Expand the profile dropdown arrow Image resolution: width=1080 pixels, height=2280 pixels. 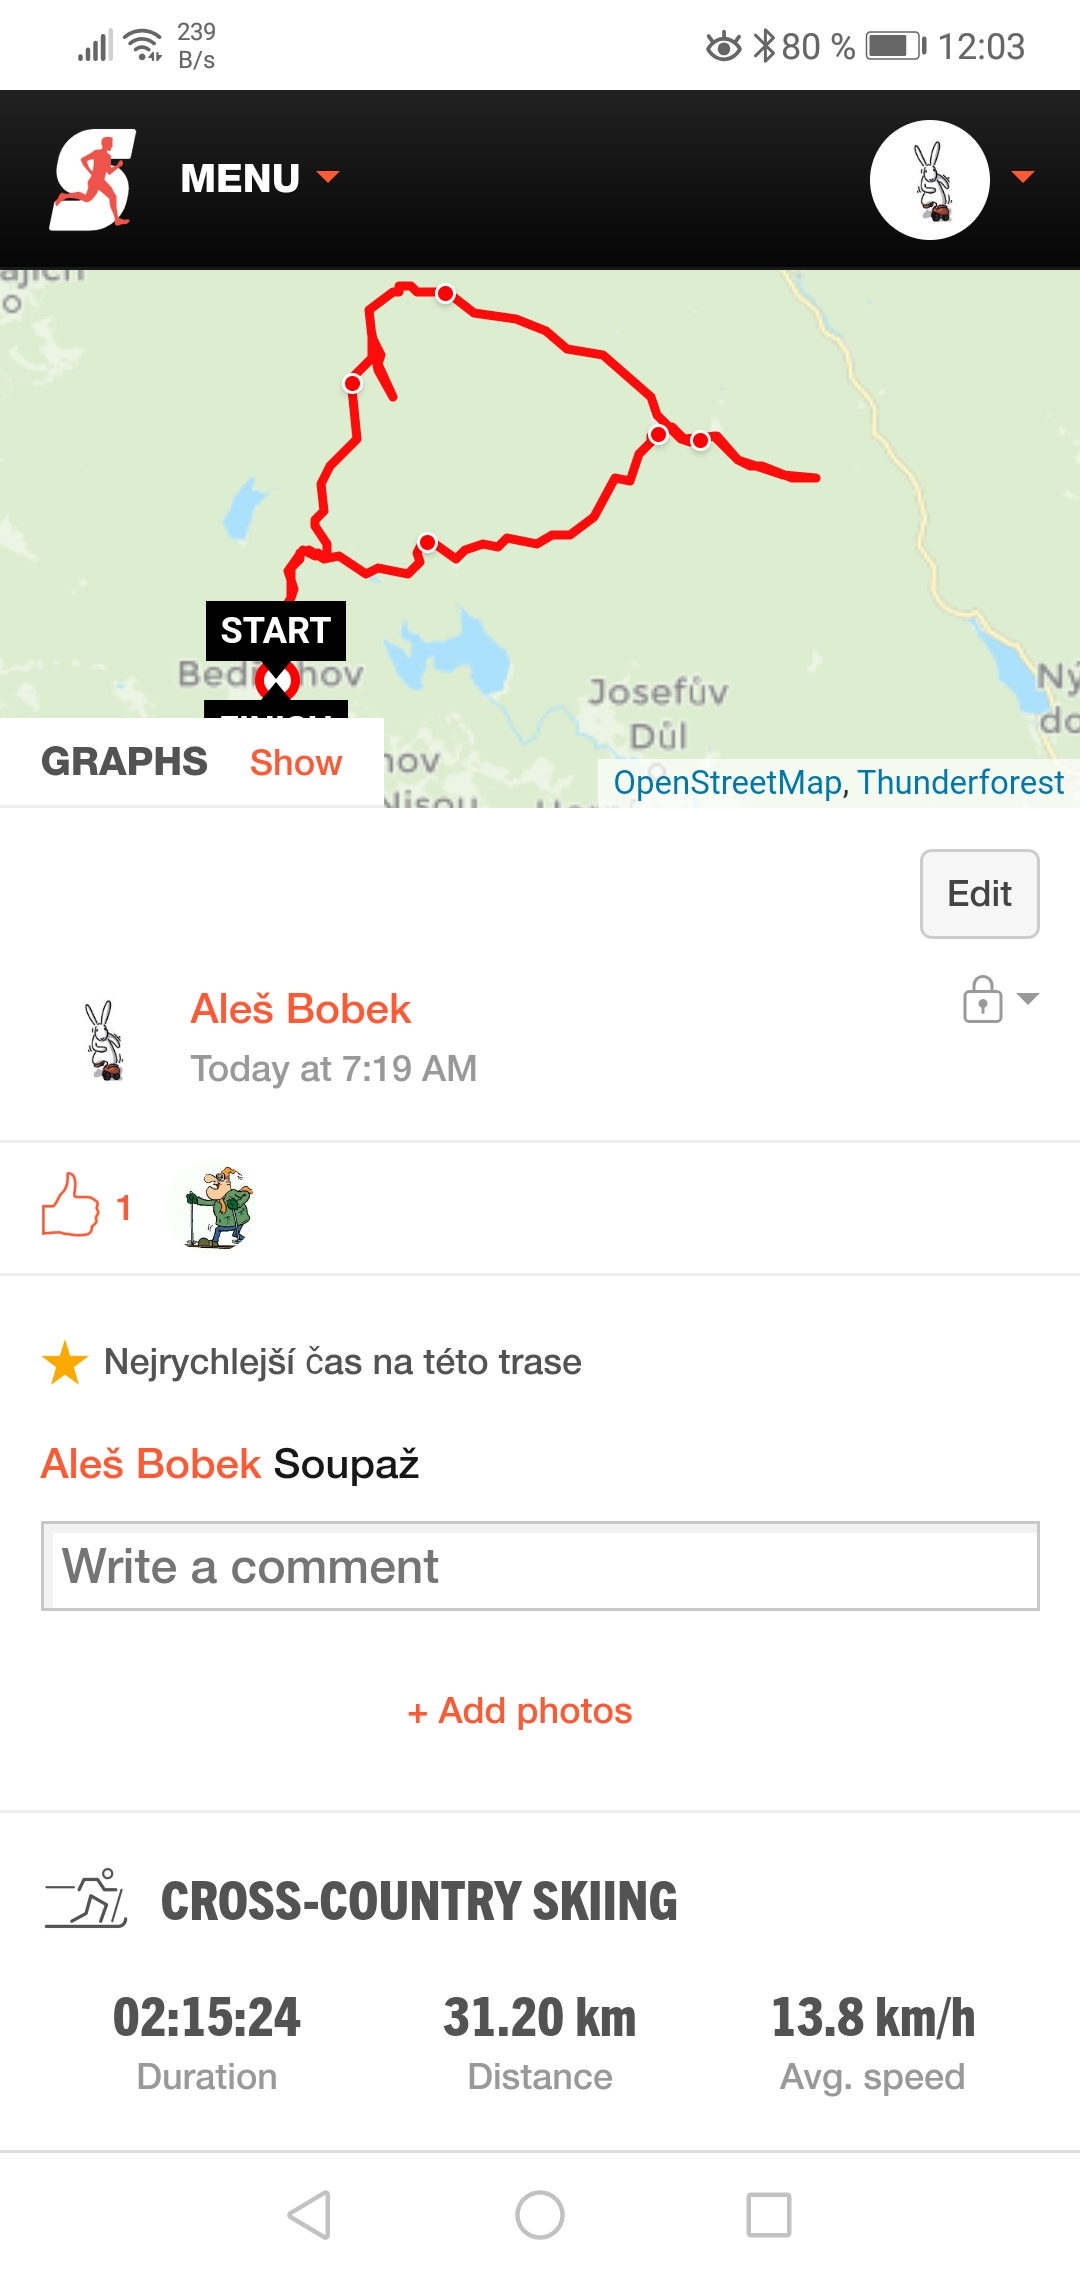click(x=1023, y=177)
